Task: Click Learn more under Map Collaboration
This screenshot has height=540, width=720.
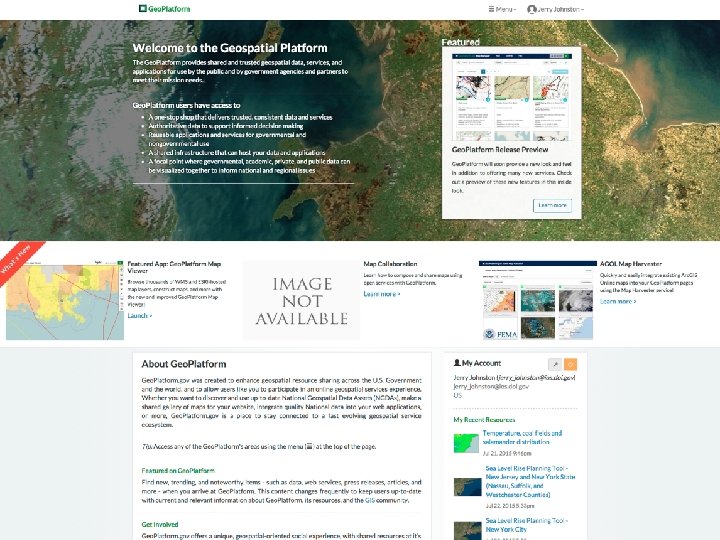Action: coord(382,294)
